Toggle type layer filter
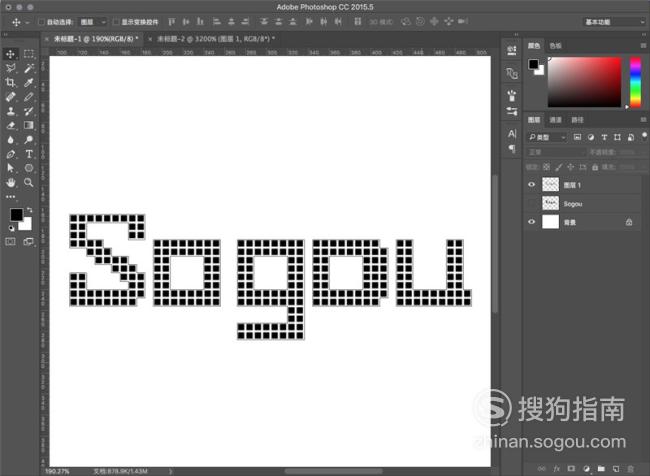 pos(604,137)
